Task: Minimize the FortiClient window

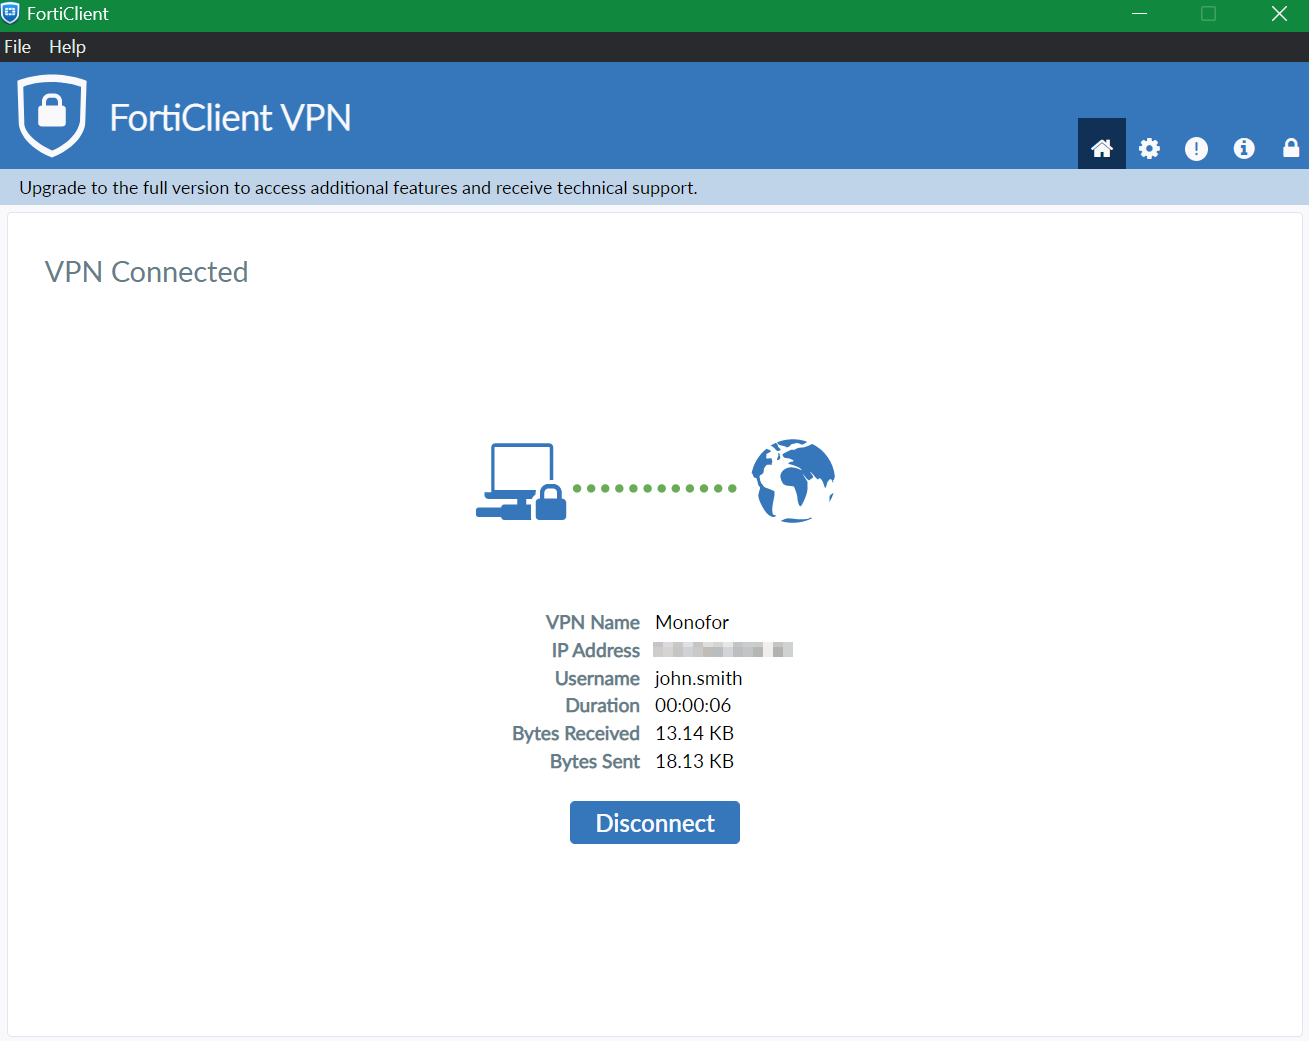Action: pos(1139,14)
